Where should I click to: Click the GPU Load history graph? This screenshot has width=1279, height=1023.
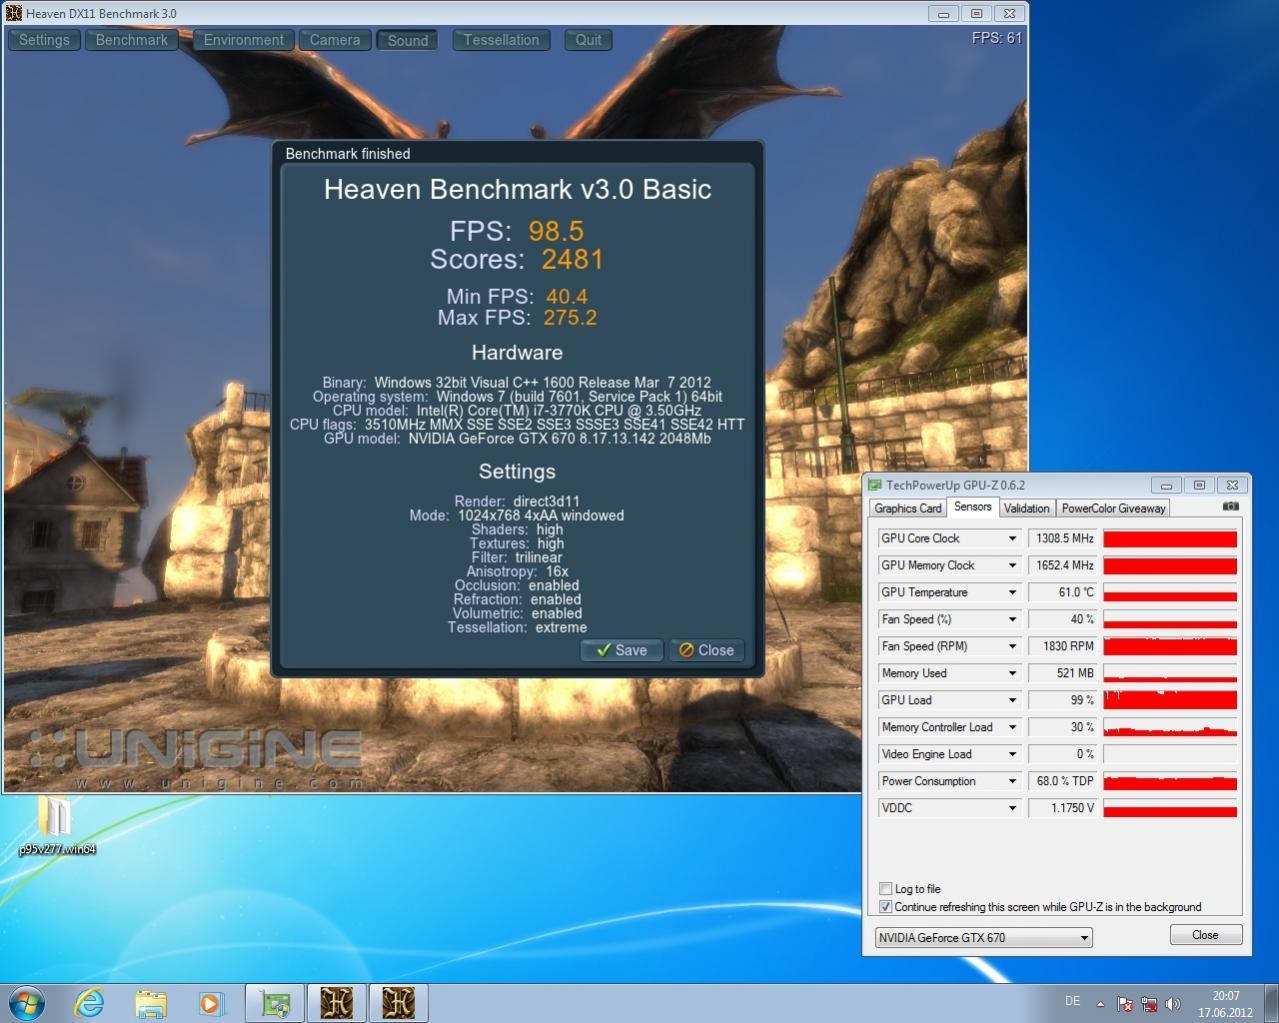tap(1170, 700)
